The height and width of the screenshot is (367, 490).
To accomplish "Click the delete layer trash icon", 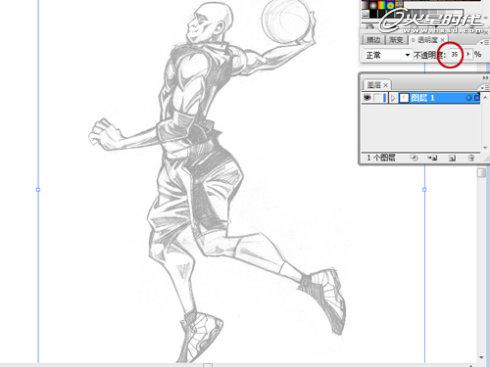I will coord(471,158).
